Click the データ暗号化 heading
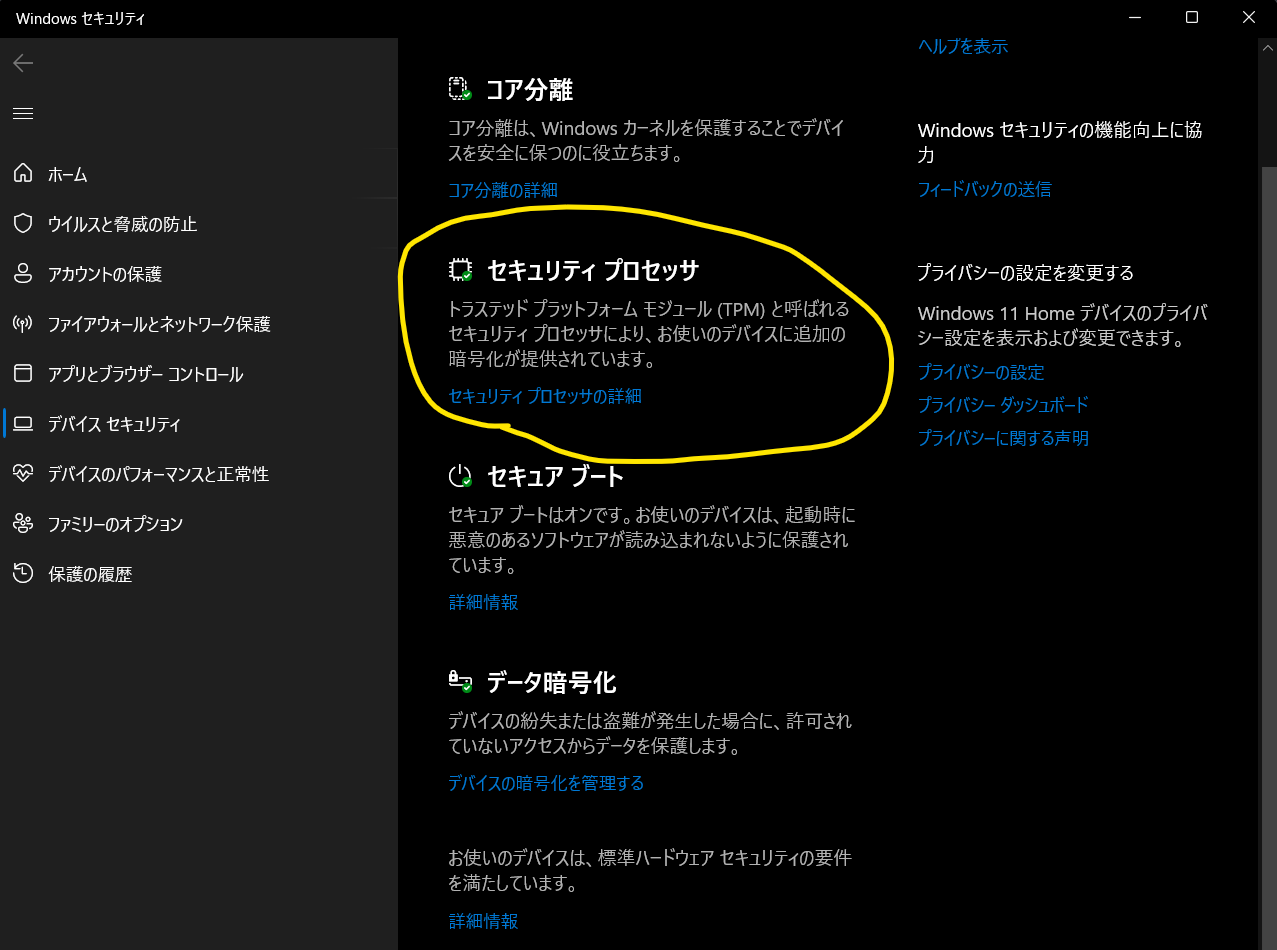Screen dimensions: 1277x950 (x=551, y=682)
